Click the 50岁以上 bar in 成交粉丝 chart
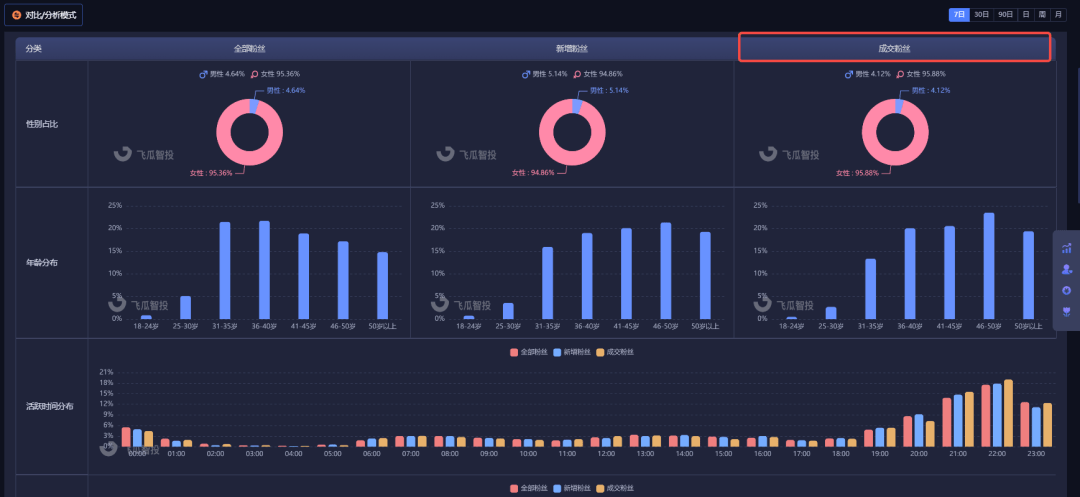 pos(1028,275)
